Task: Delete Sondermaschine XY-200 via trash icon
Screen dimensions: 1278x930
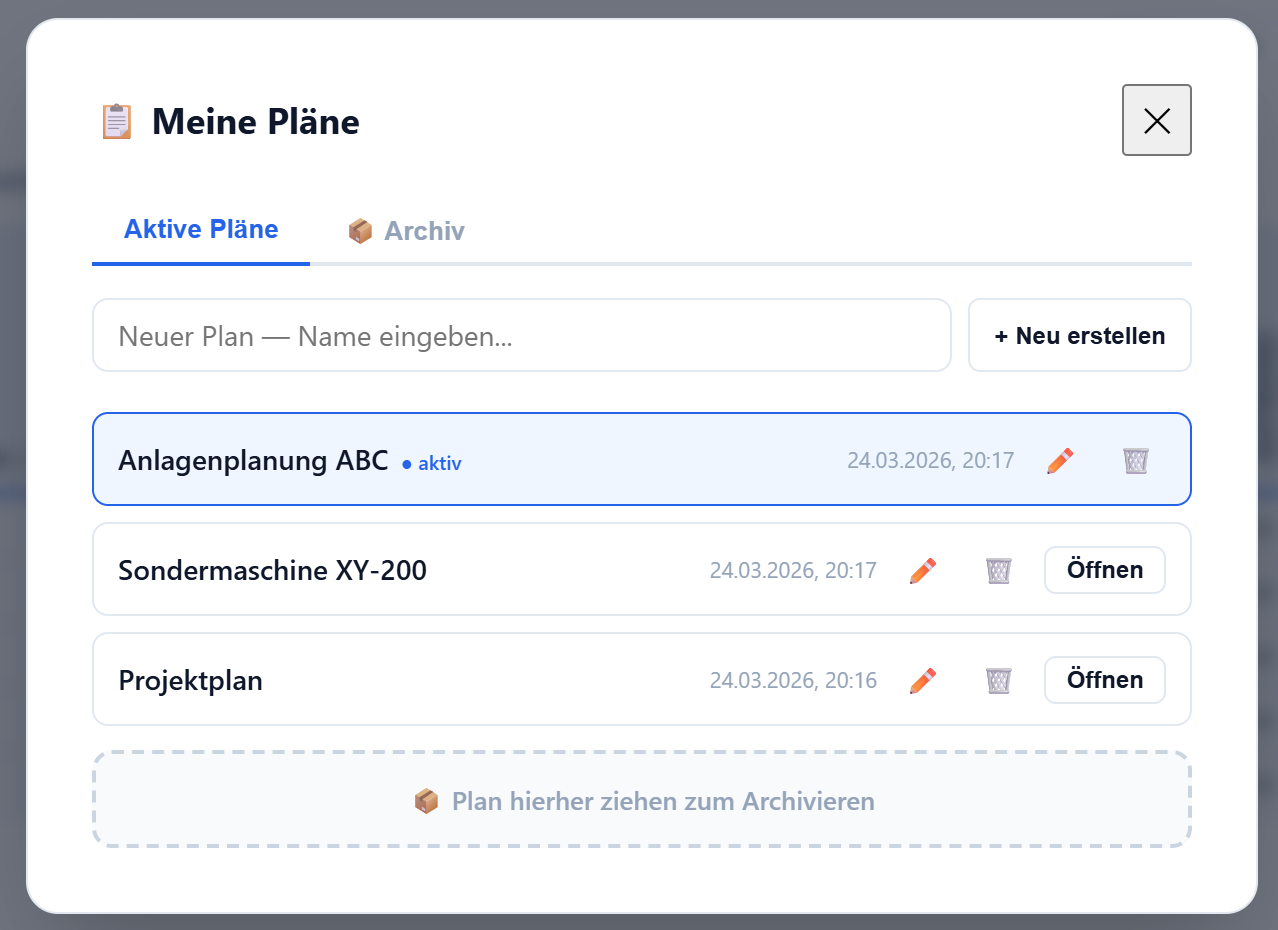Action: [998, 570]
